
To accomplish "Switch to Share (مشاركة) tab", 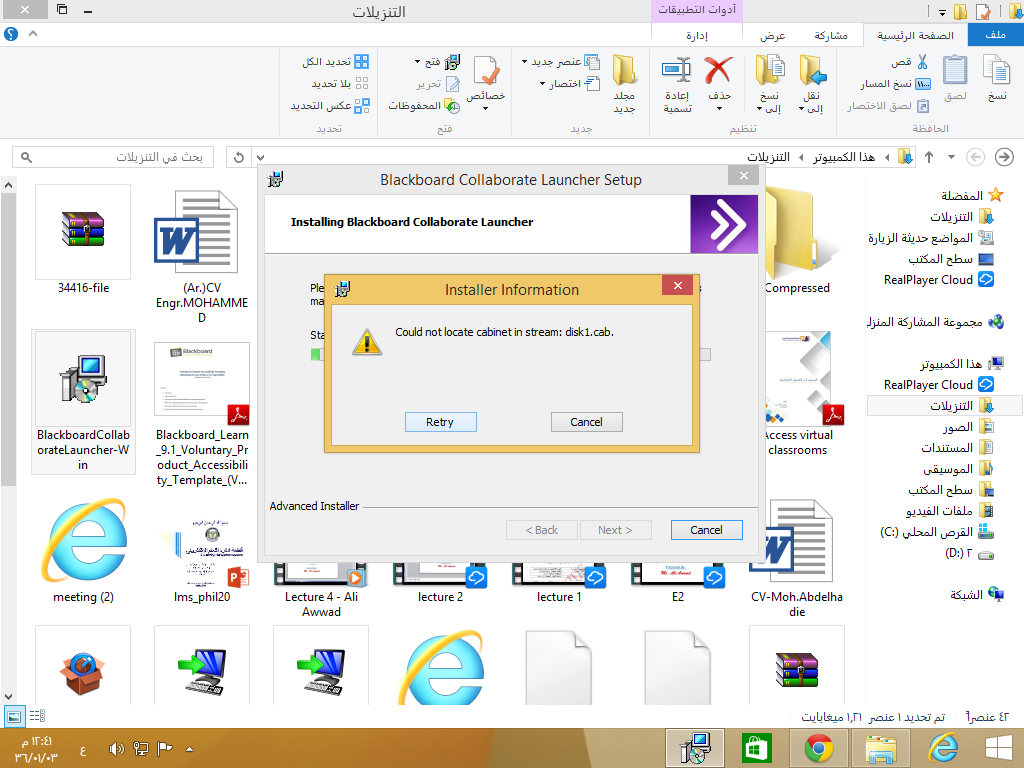I will click(831, 35).
